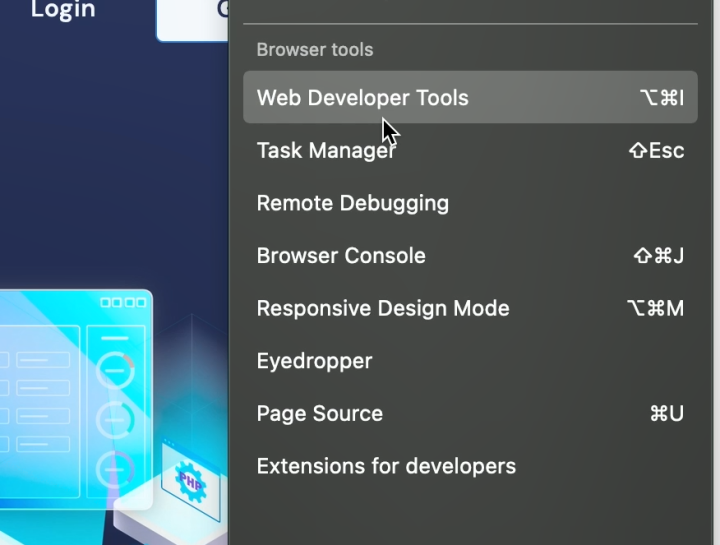The width and height of the screenshot is (720, 545).
Task: Click the bottom circular gauge in the illustration
Action: tap(115, 468)
